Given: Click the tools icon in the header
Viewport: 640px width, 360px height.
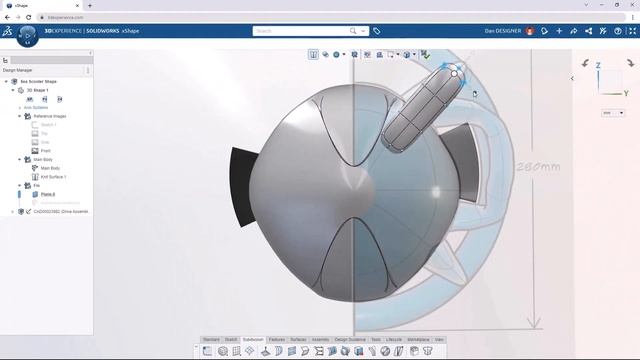Looking at the screenshot, I should tap(603, 31).
